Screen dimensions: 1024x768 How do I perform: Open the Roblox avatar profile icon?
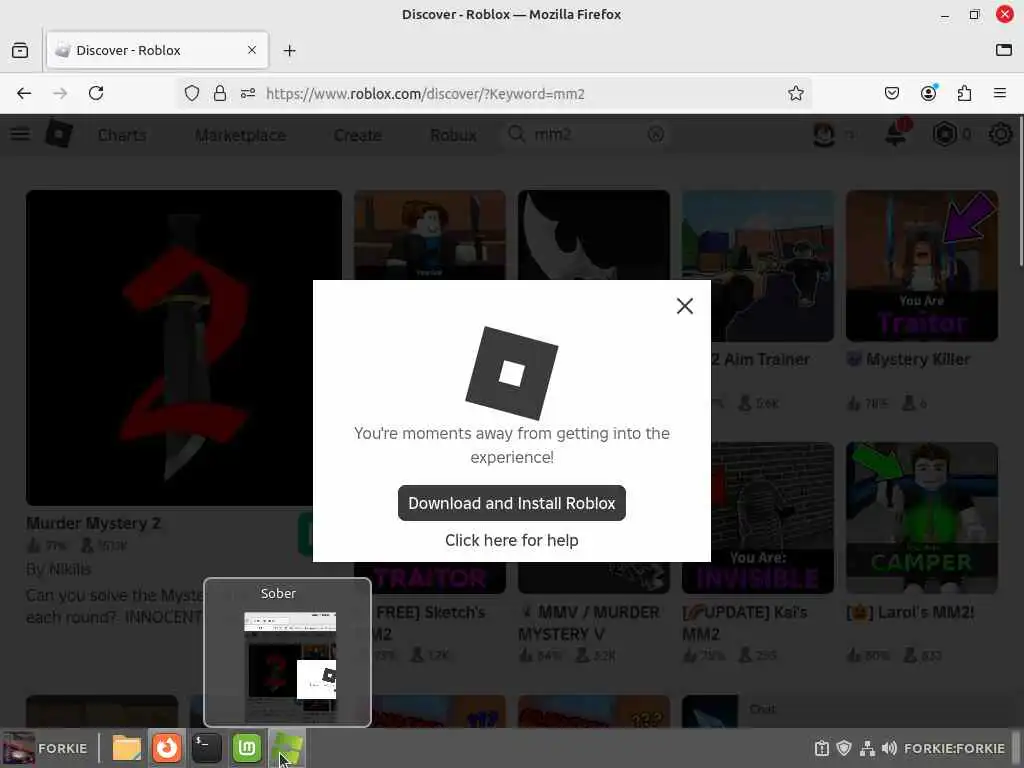tap(824, 135)
